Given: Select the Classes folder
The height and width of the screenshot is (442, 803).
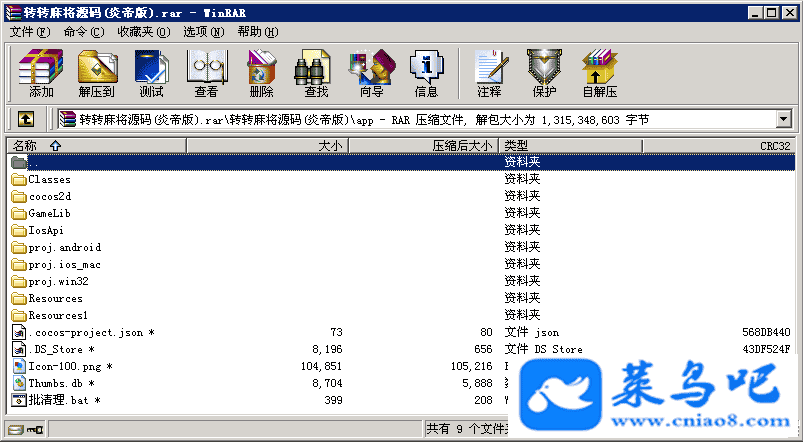Looking at the screenshot, I should coord(49,180).
